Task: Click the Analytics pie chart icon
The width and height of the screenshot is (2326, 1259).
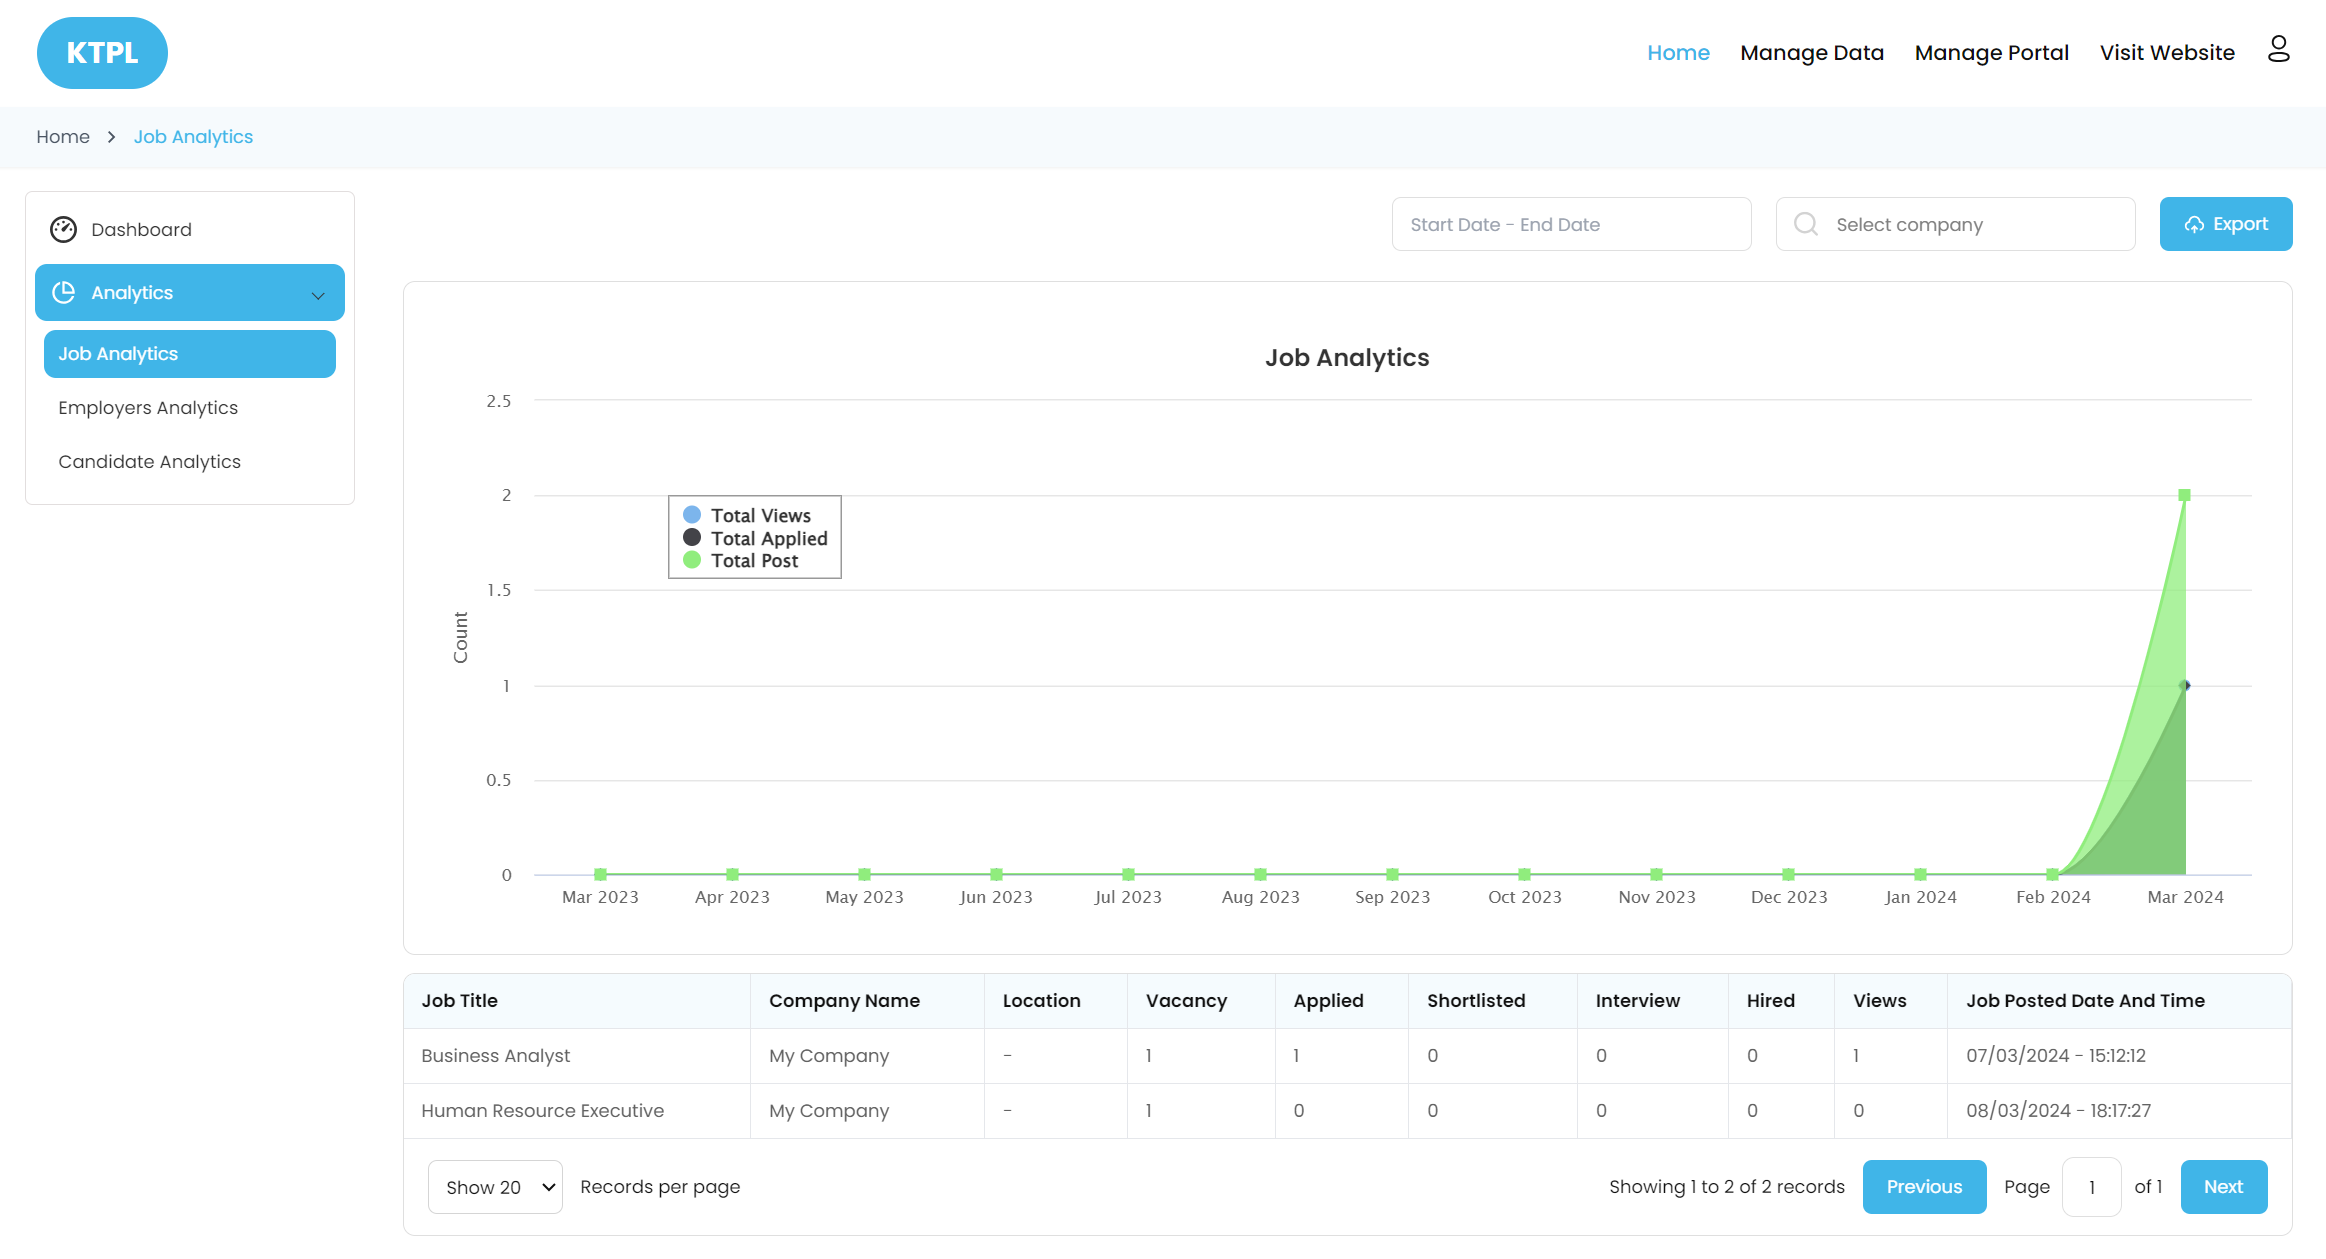Action: pos(64,293)
